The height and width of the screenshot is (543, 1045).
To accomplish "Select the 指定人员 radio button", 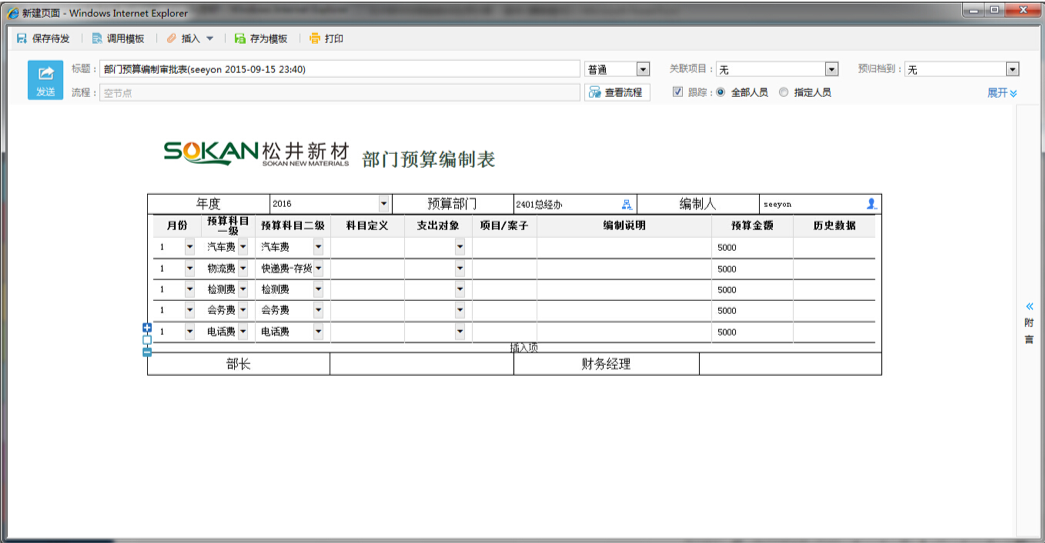I will (784, 92).
